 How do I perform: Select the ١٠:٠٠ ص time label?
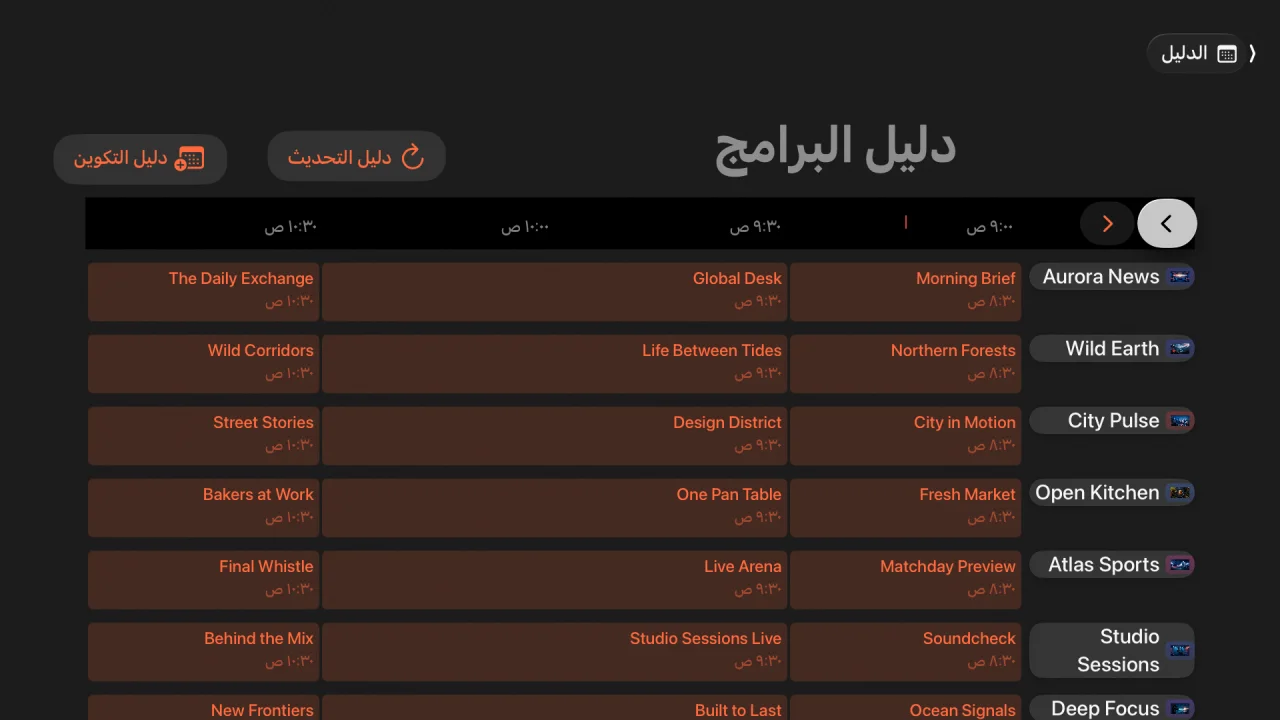click(525, 227)
